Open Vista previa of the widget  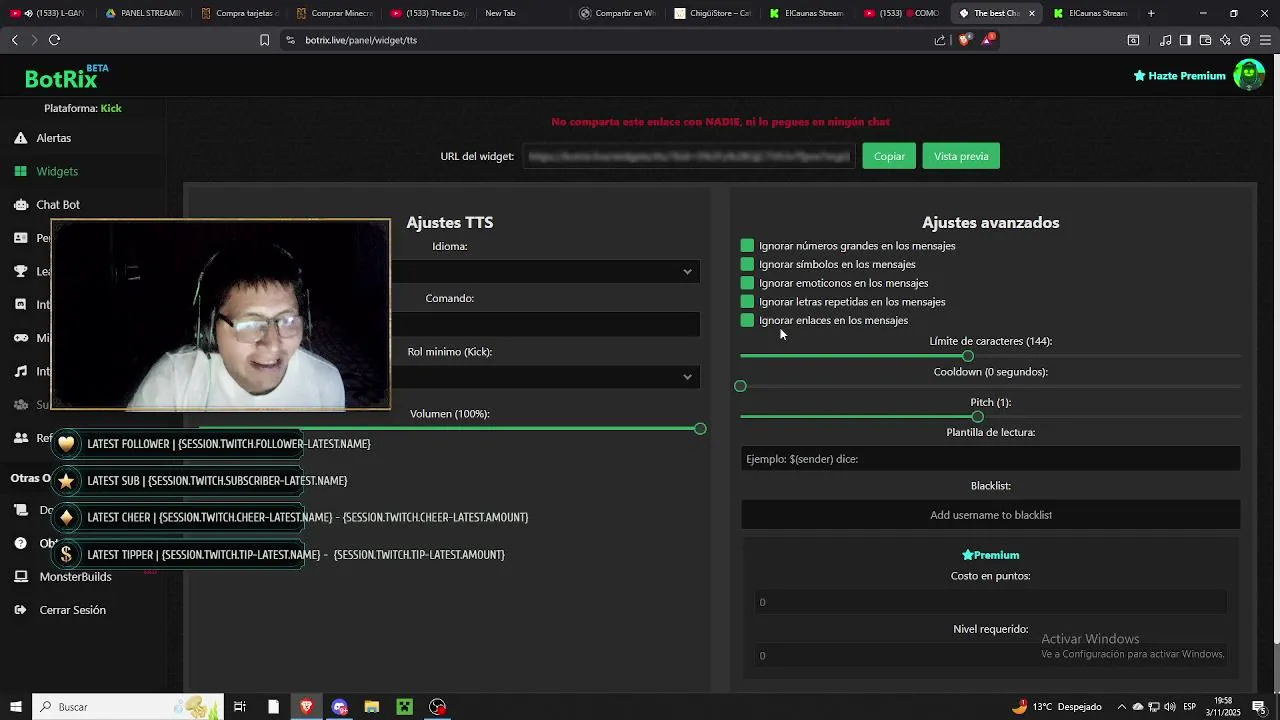961,156
